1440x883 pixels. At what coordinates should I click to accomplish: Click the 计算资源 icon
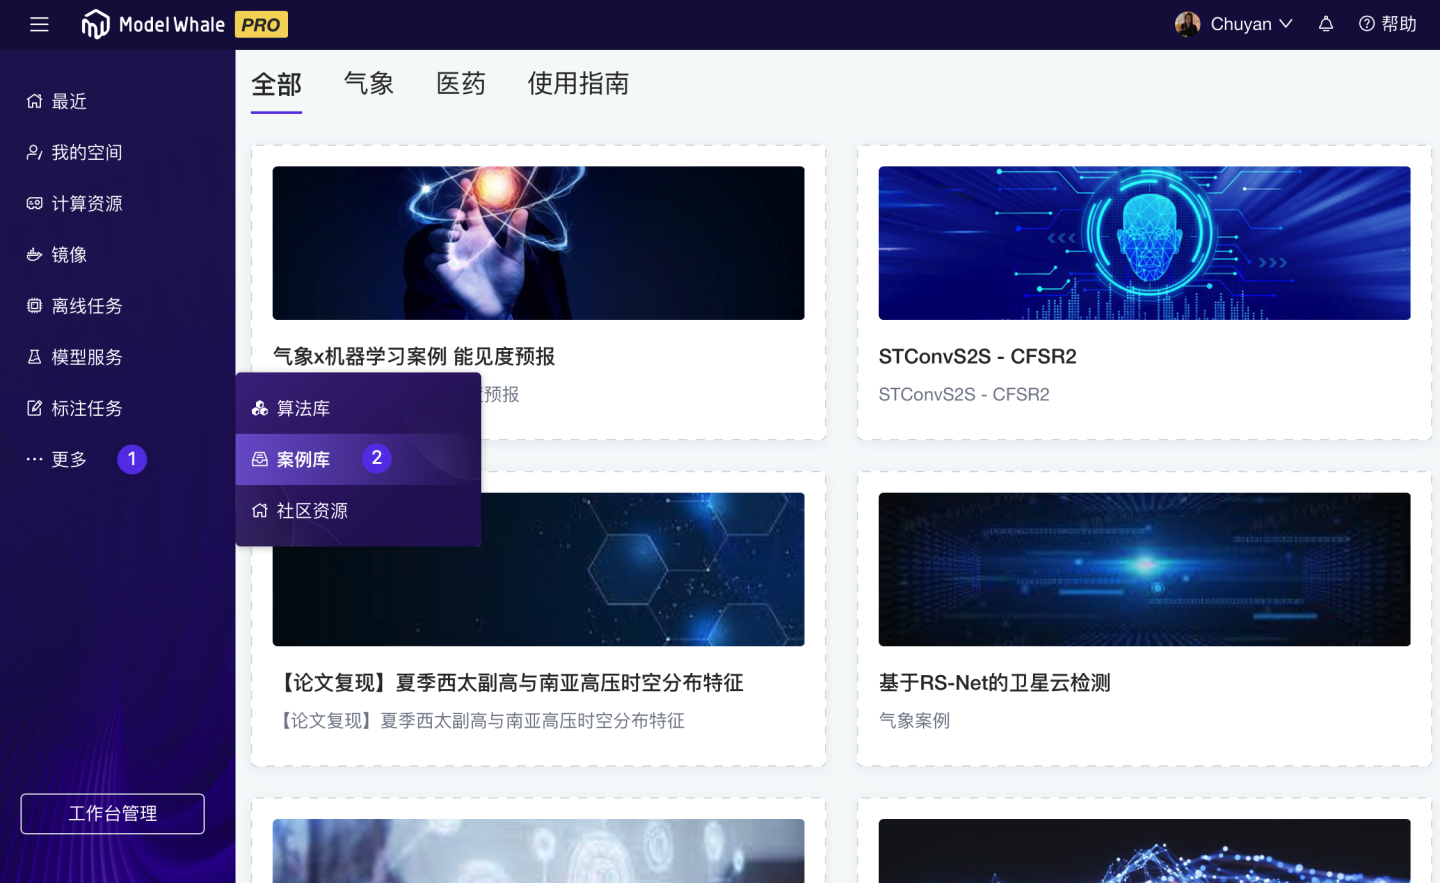click(34, 203)
